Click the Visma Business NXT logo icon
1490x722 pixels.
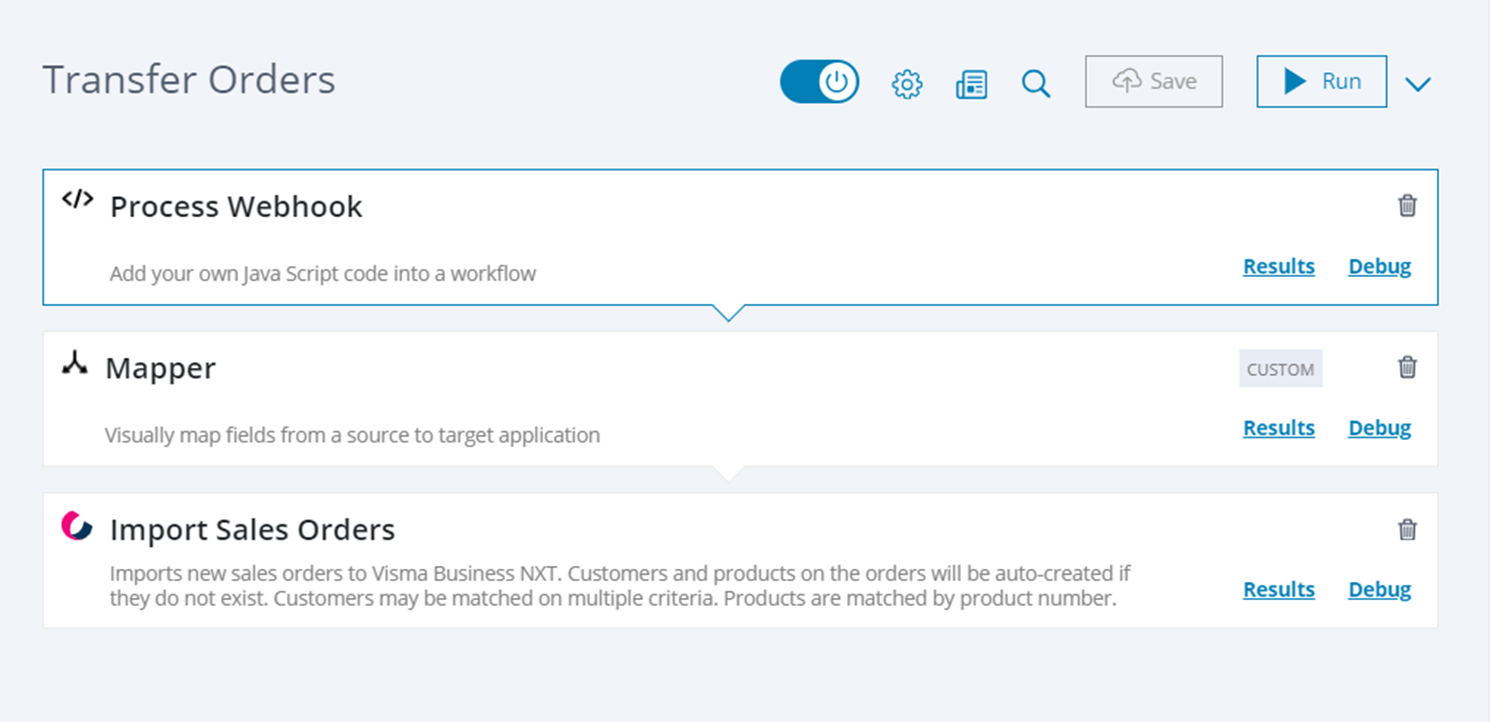(x=77, y=526)
